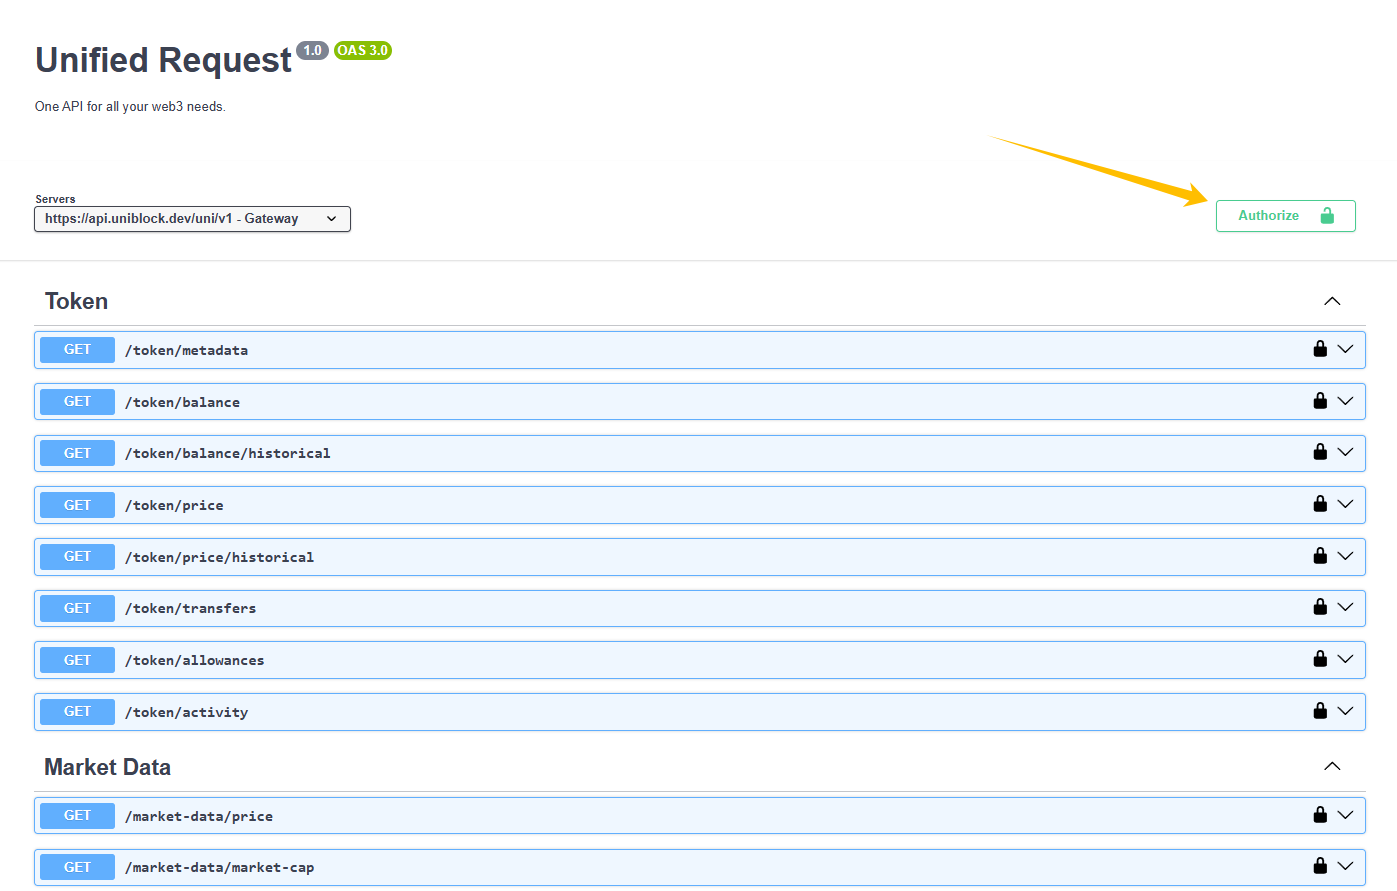Click lock icon for /market-data/price

tap(1320, 815)
